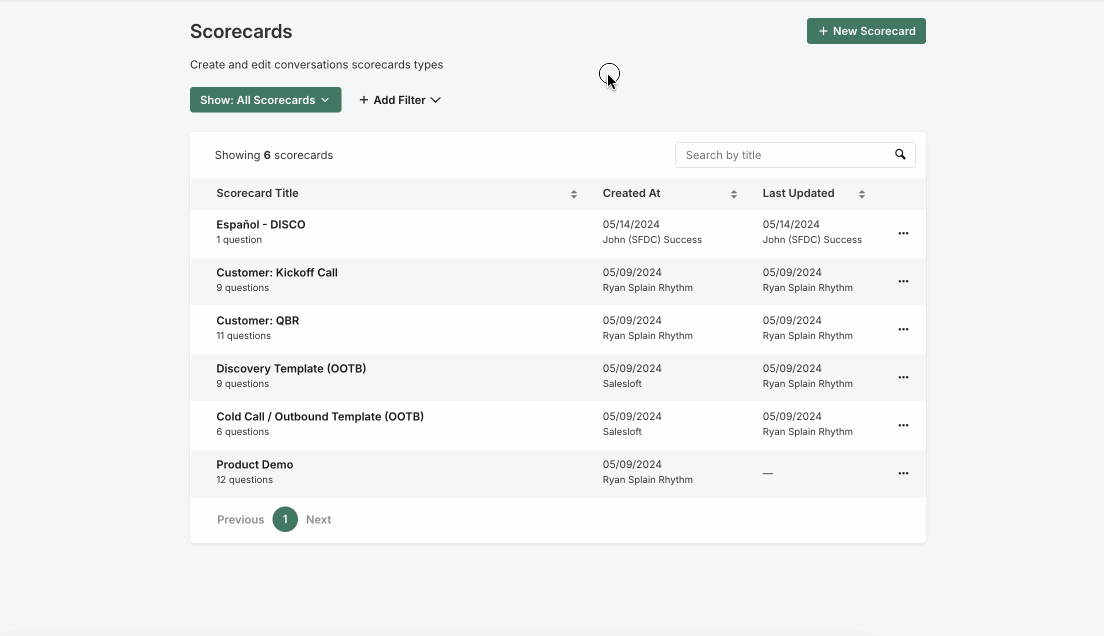The height and width of the screenshot is (636, 1104).
Task: Select page 1 in pagination
Action: click(284, 519)
